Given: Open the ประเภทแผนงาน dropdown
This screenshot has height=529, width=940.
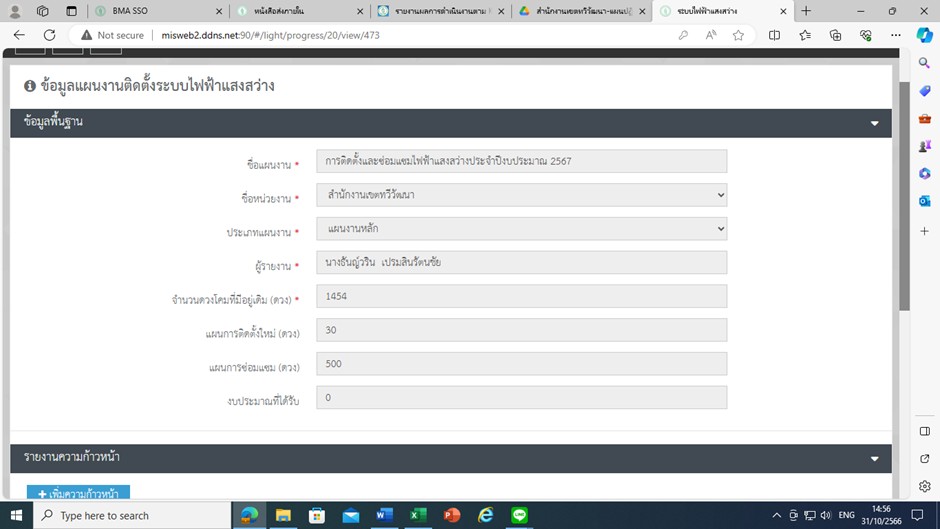Looking at the screenshot, I should pyautogui.click(x=521, y=229).
